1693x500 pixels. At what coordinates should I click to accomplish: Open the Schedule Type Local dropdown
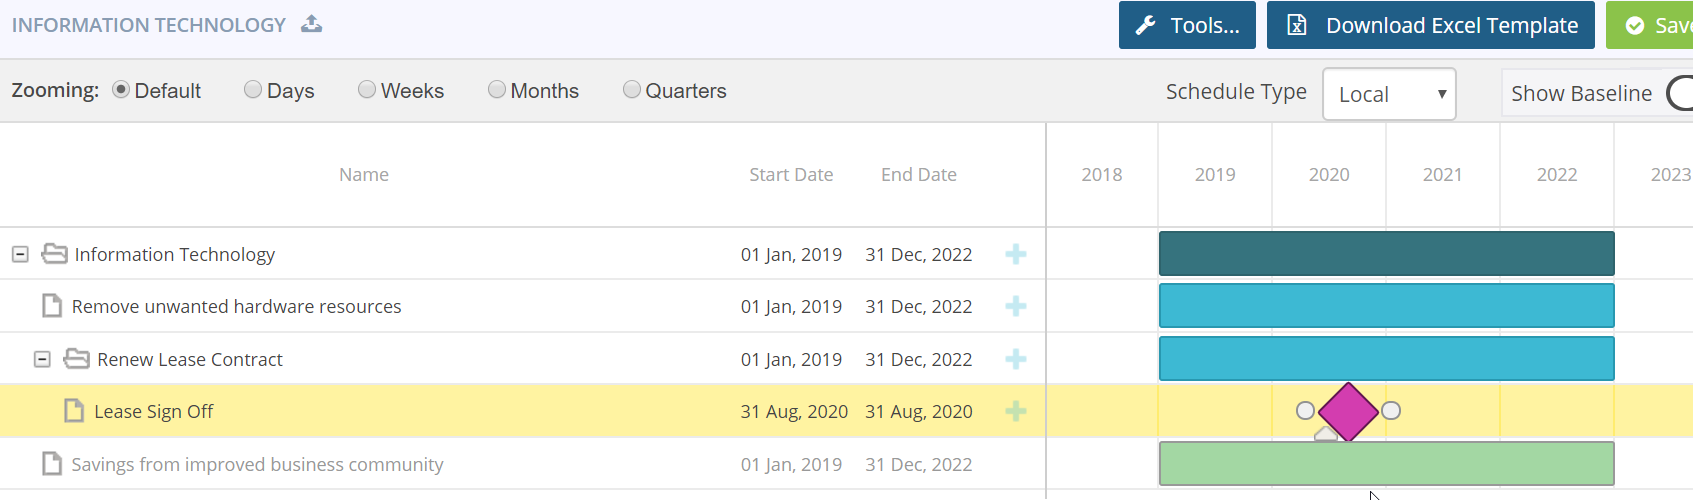click(1388, 94)
